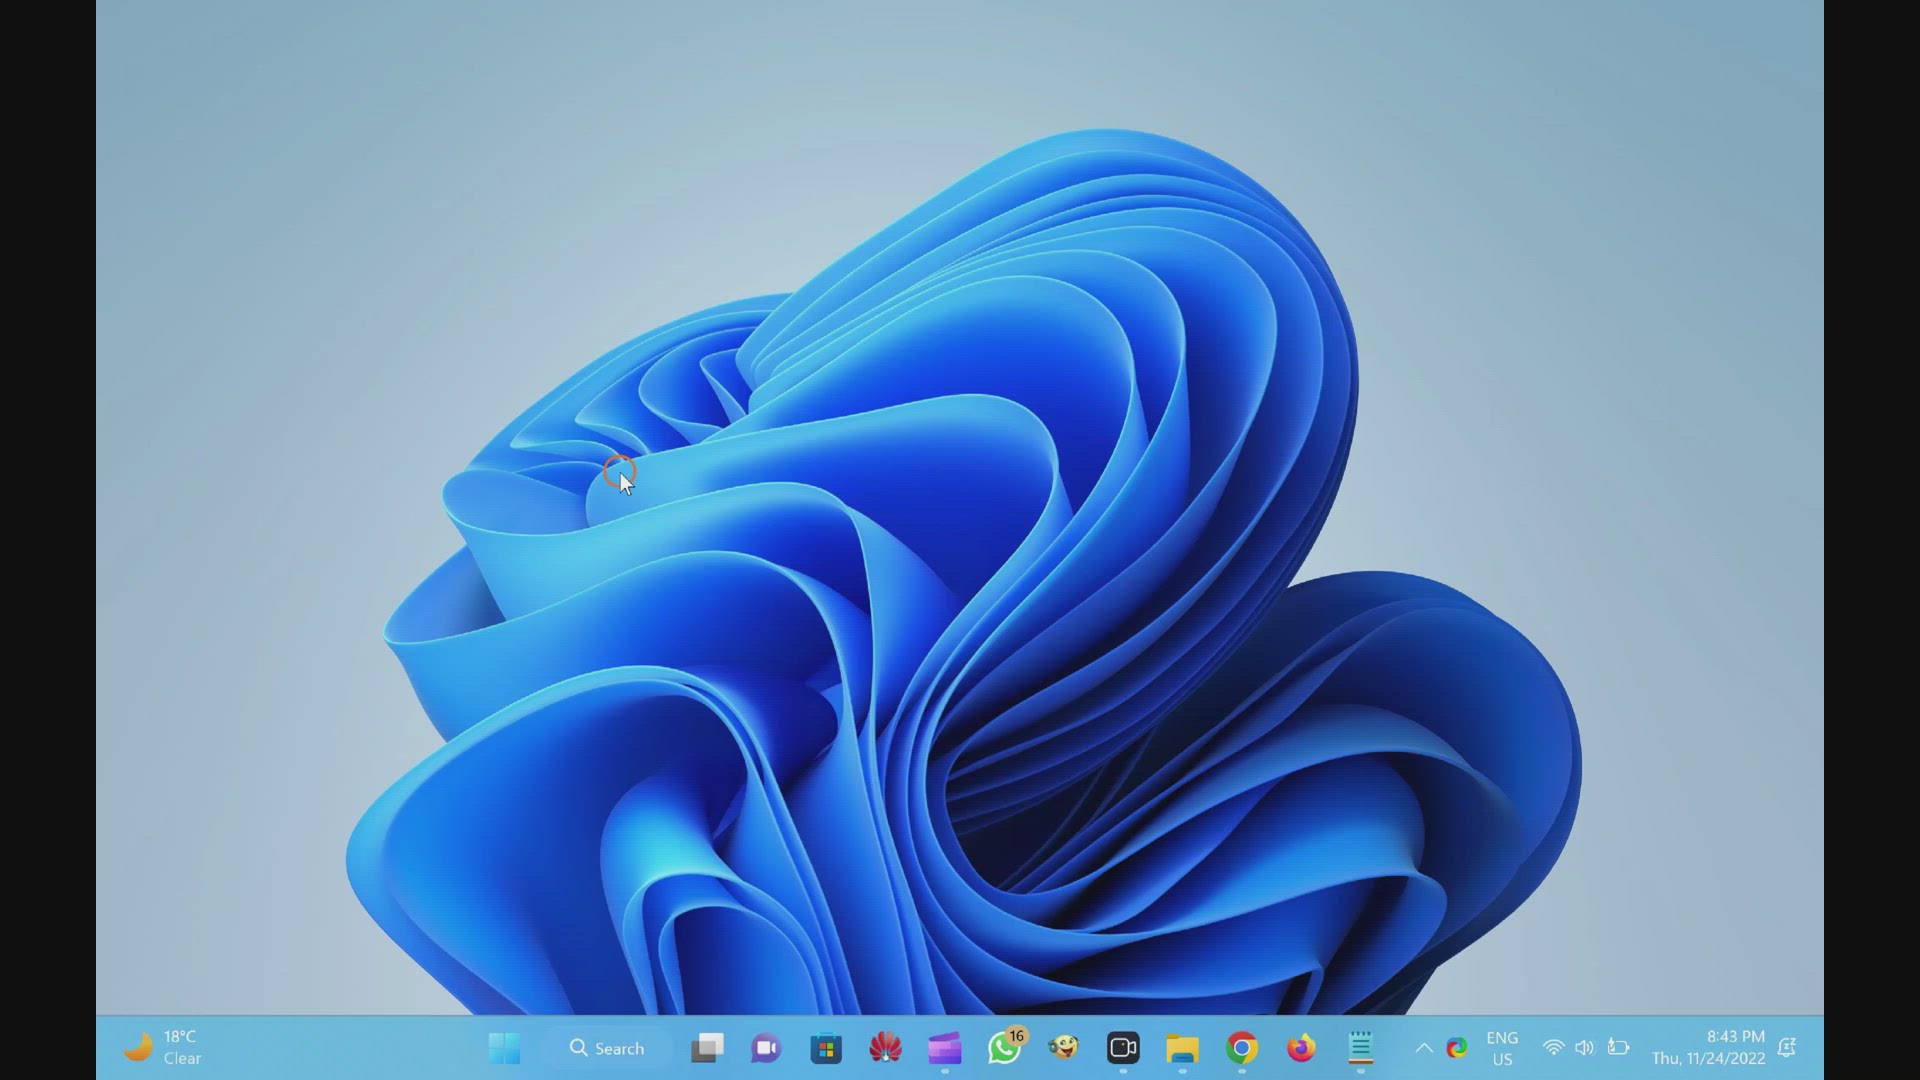Click the taskbar Search box
The height and width of the screenshot is (1080, 1920).
click(x=607, y=1048)
